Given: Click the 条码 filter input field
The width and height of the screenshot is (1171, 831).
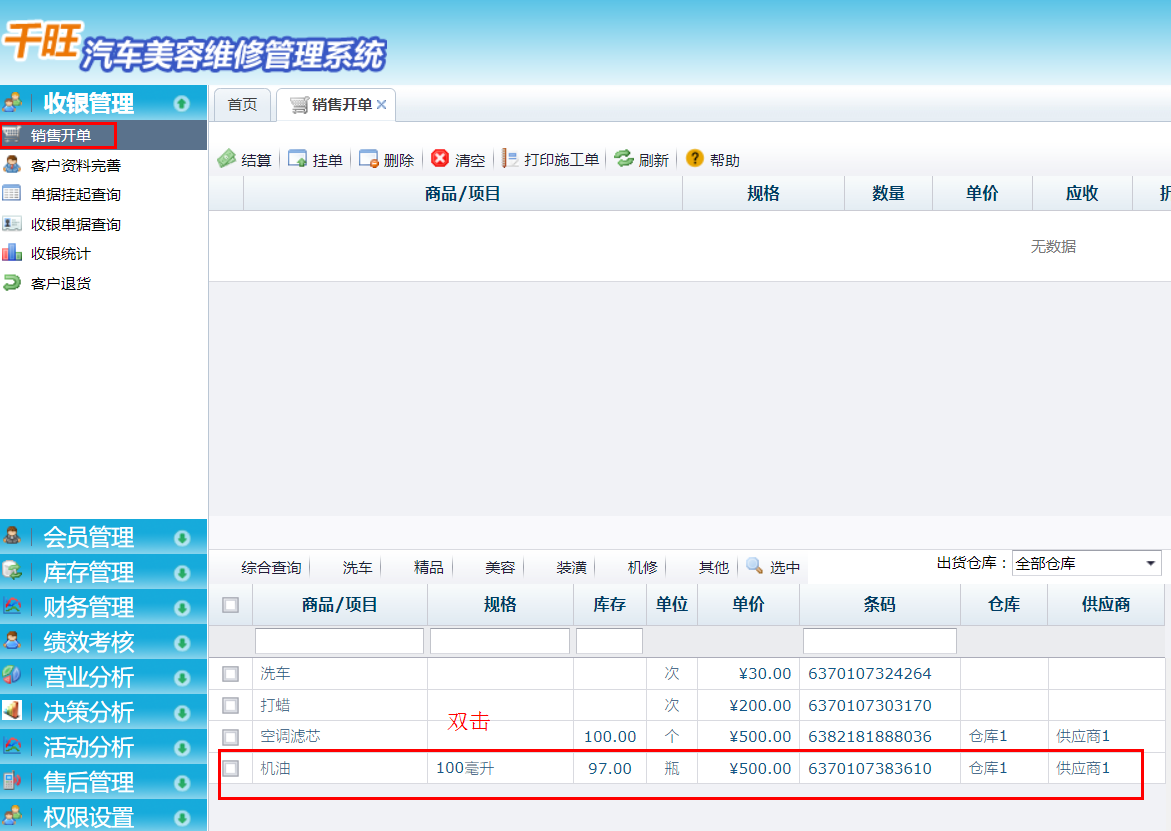Looking at the screenshot, I should pos(880,641).
